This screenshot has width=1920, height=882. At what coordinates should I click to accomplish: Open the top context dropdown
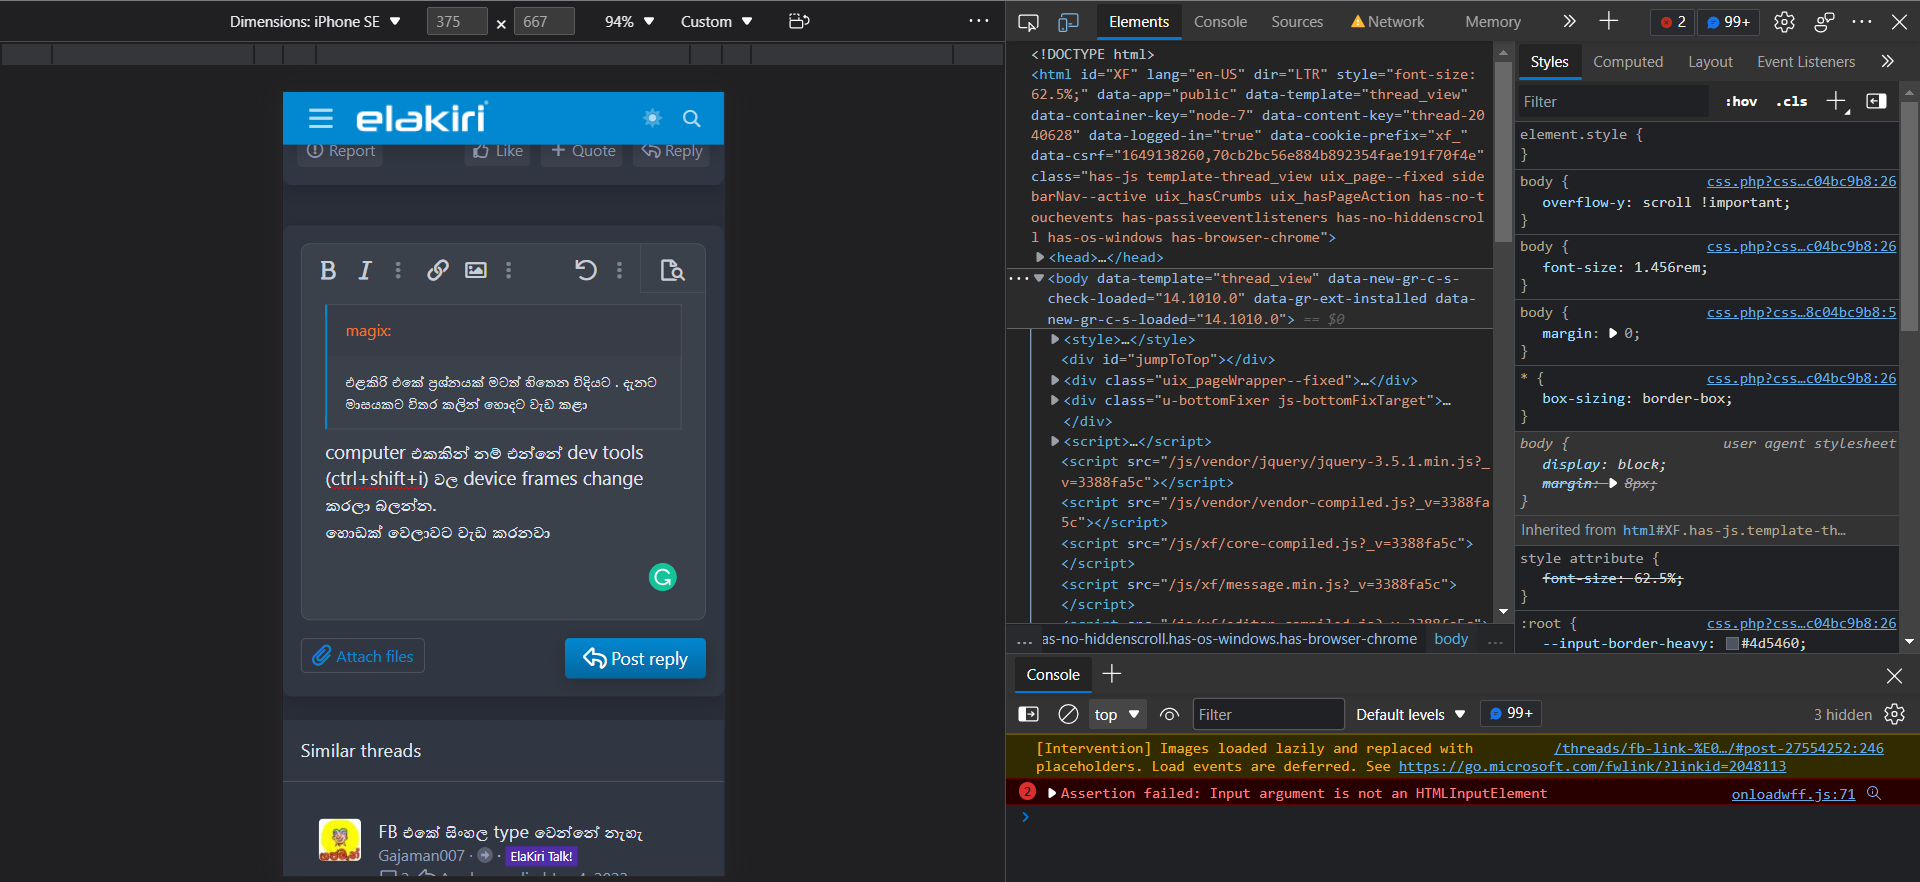tap(1117, 714)
